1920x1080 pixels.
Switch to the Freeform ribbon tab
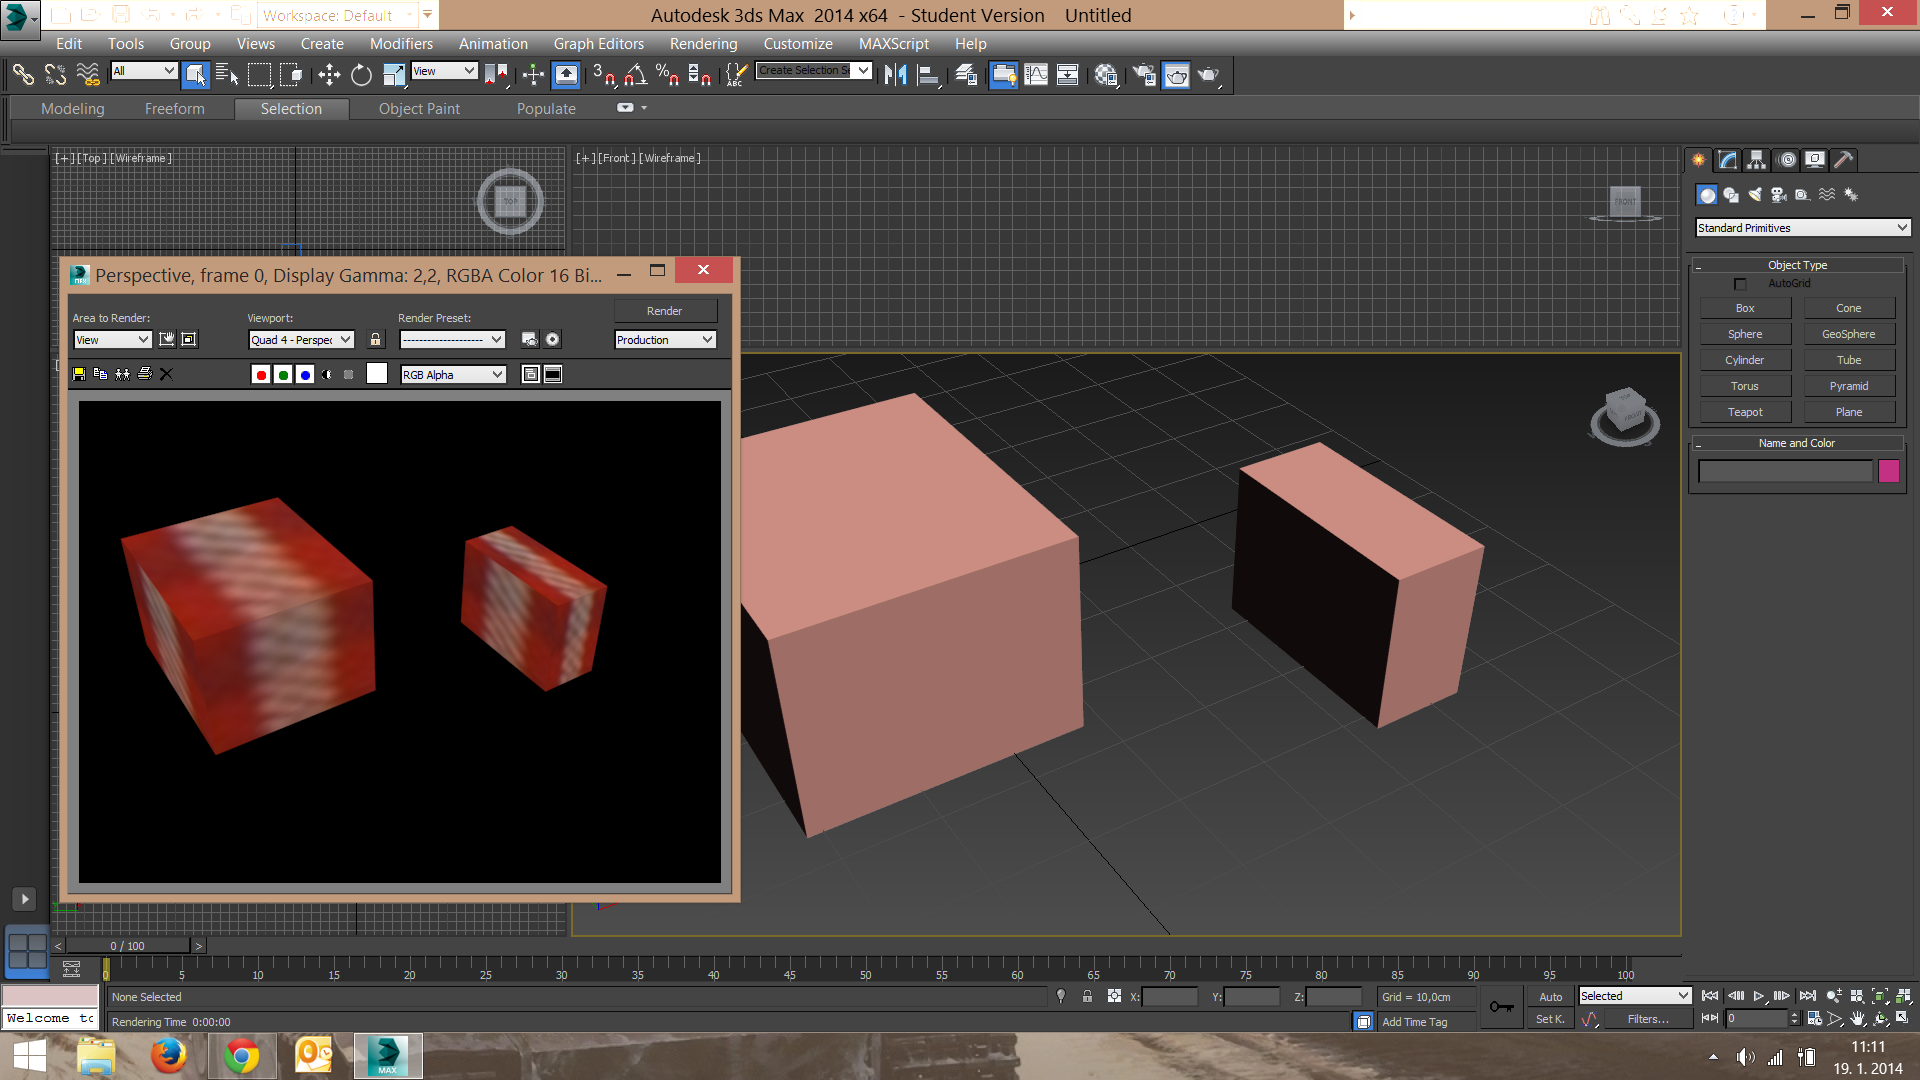click(x=174, y=109)
